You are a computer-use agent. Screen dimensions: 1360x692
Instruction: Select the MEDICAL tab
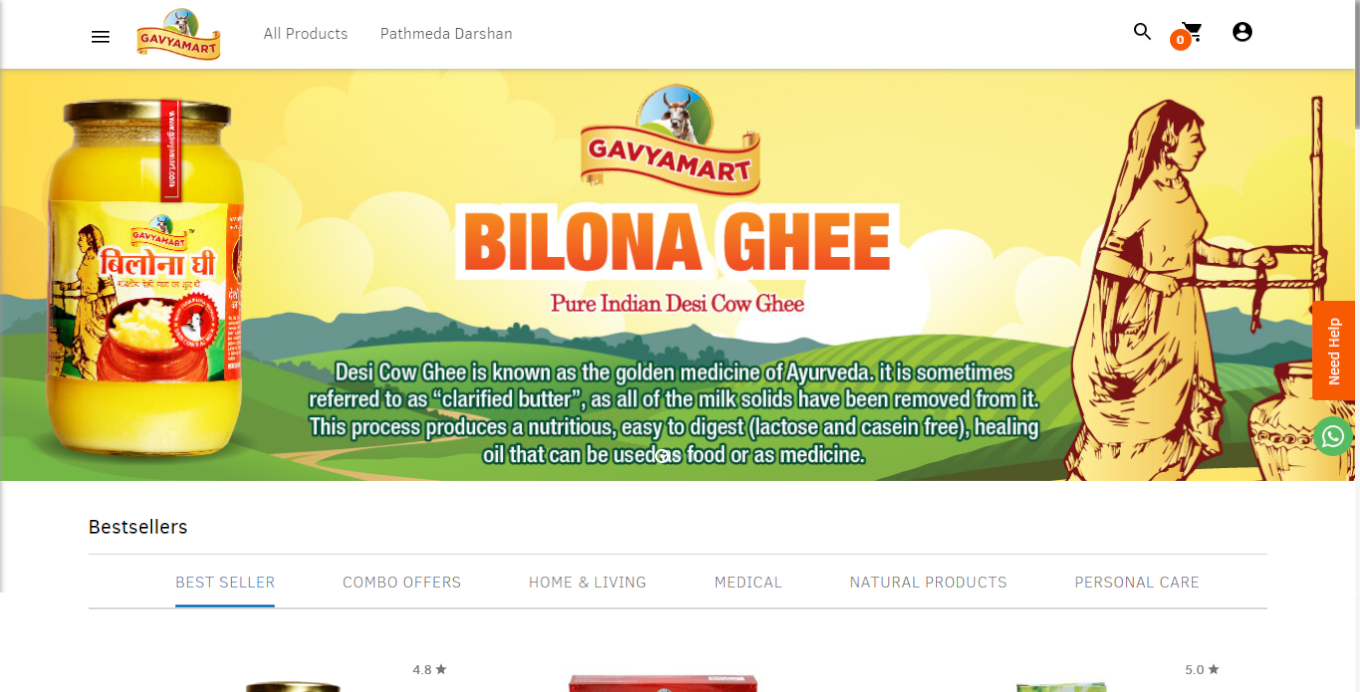[x=748, y=582]
